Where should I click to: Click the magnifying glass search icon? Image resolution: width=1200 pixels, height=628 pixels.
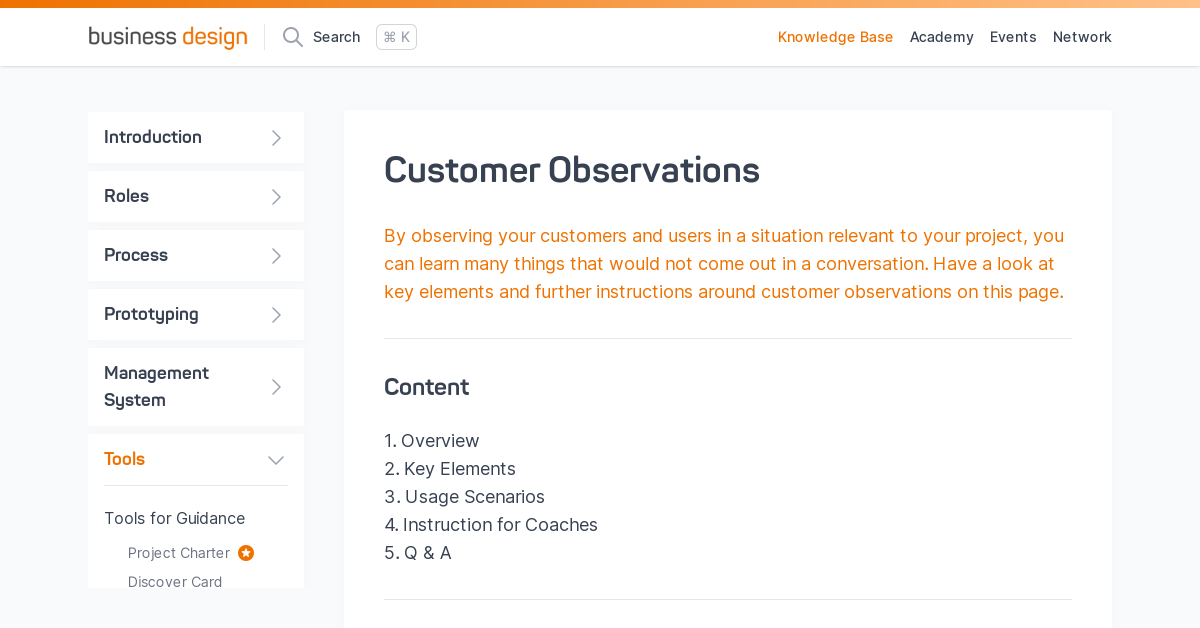293,37
